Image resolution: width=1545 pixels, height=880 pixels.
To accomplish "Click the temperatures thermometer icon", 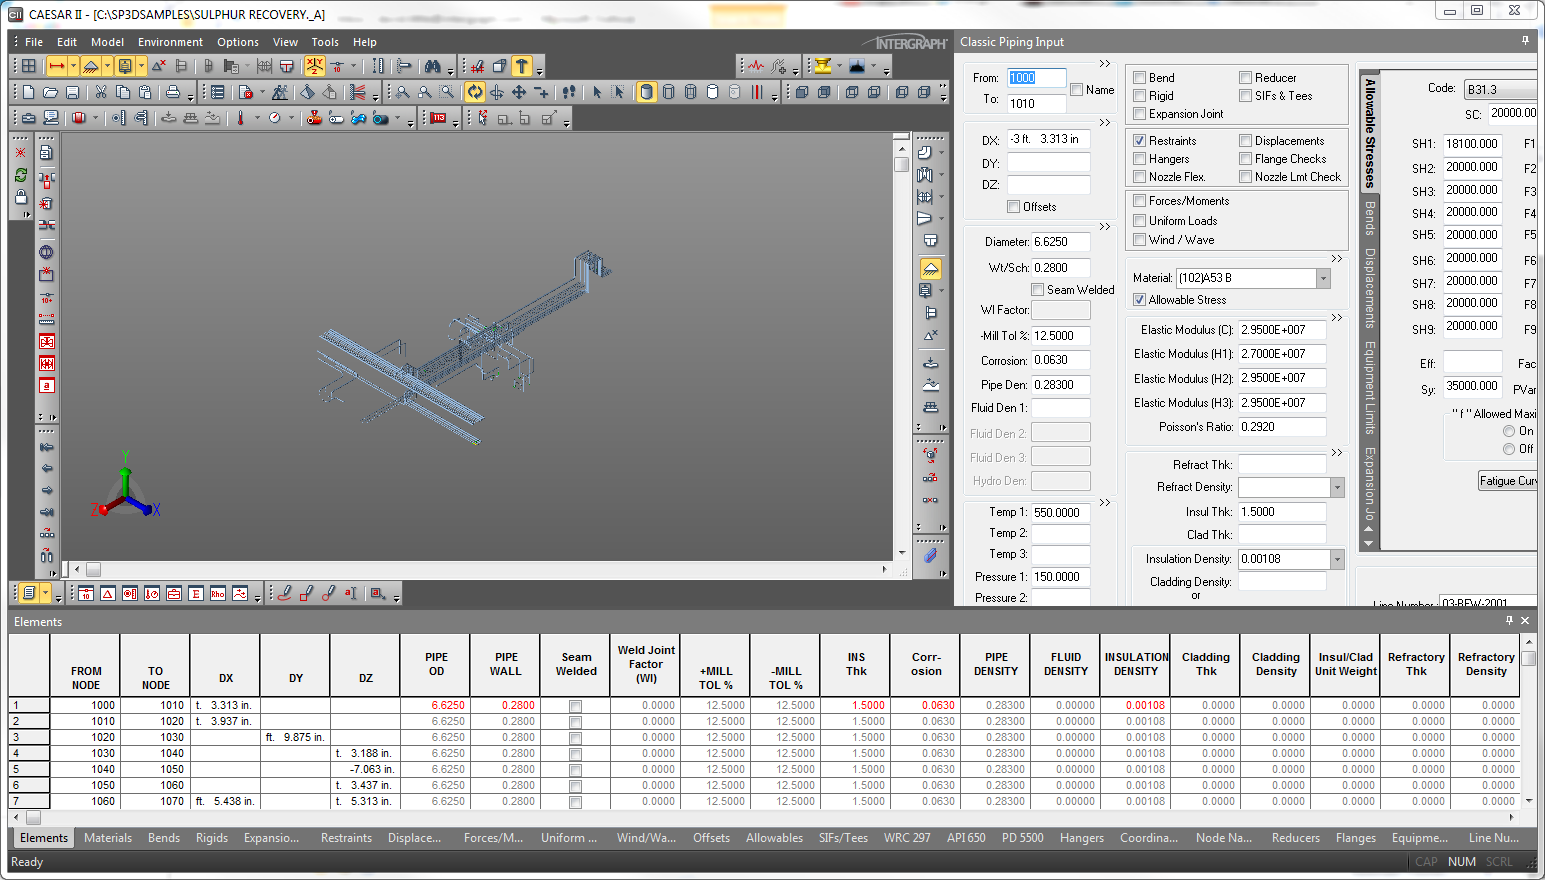I will 240,118.
